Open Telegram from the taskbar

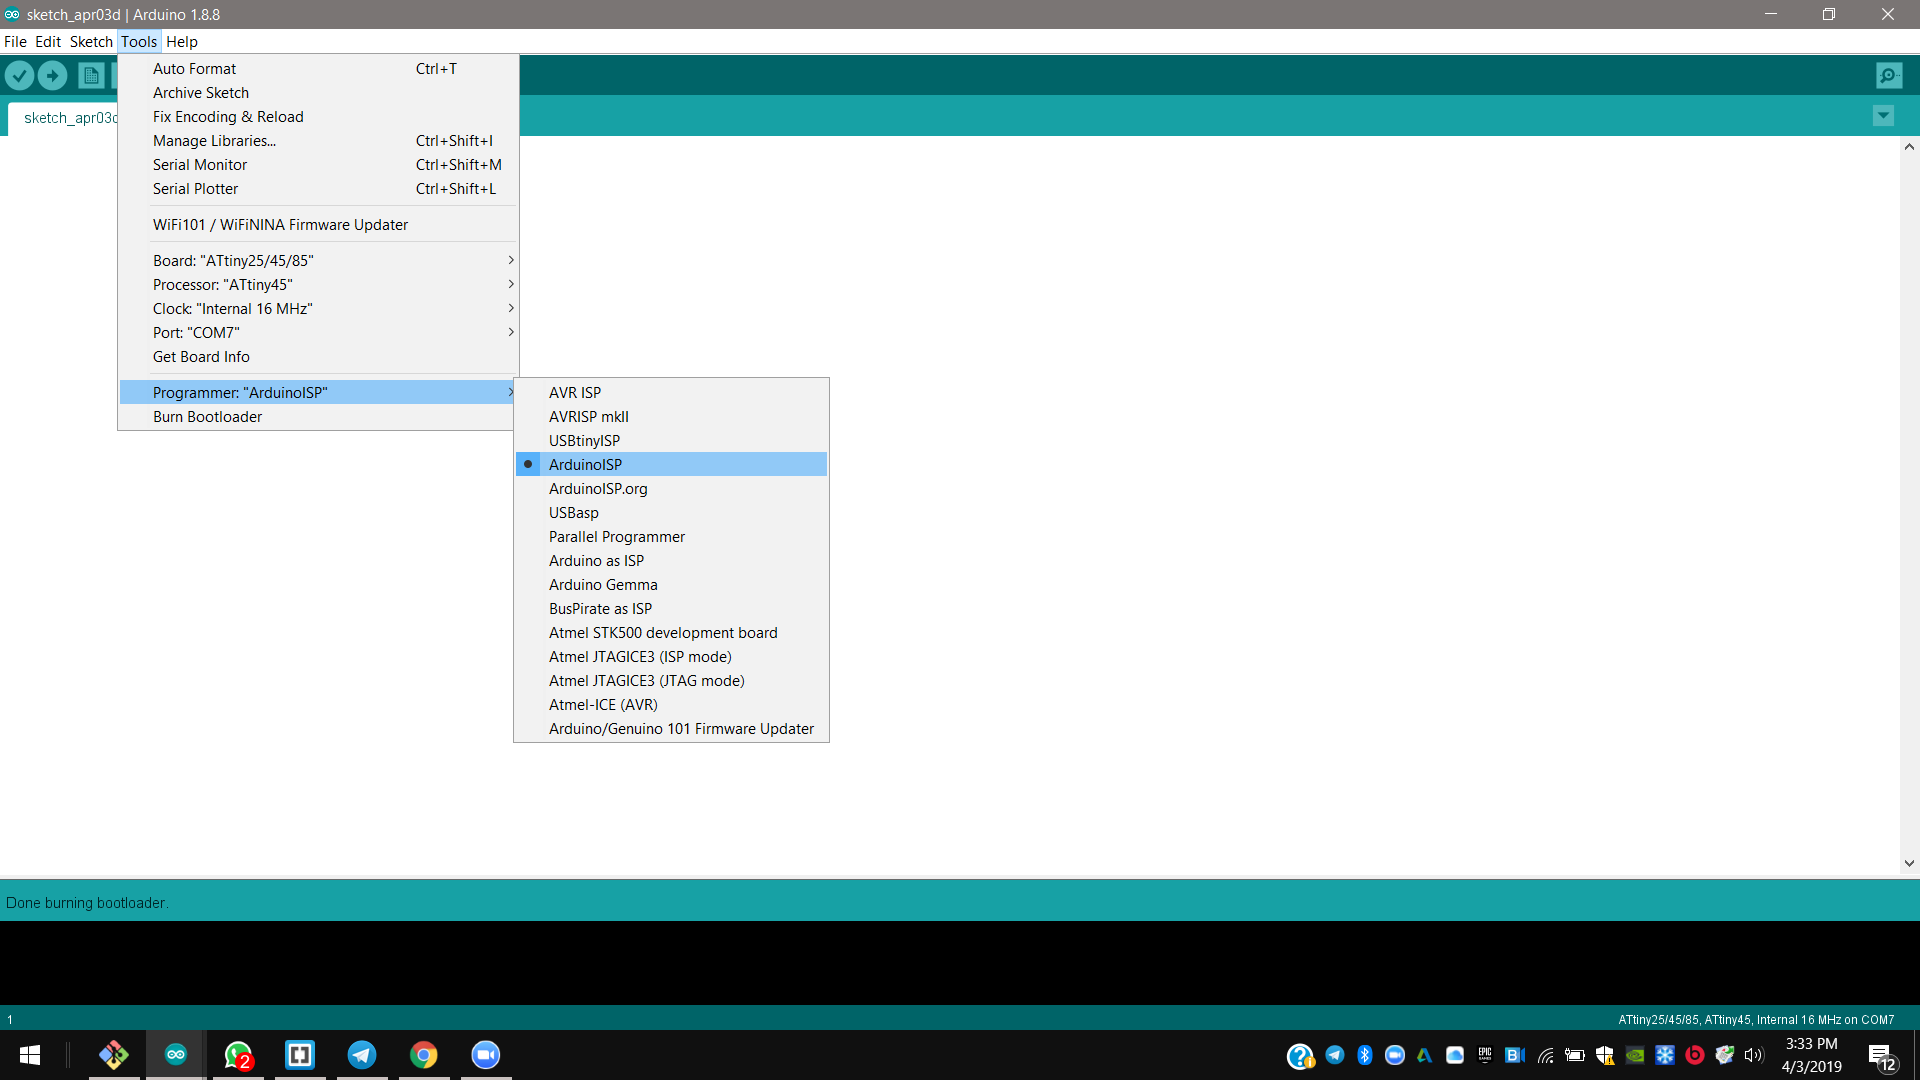[362, 1055]
